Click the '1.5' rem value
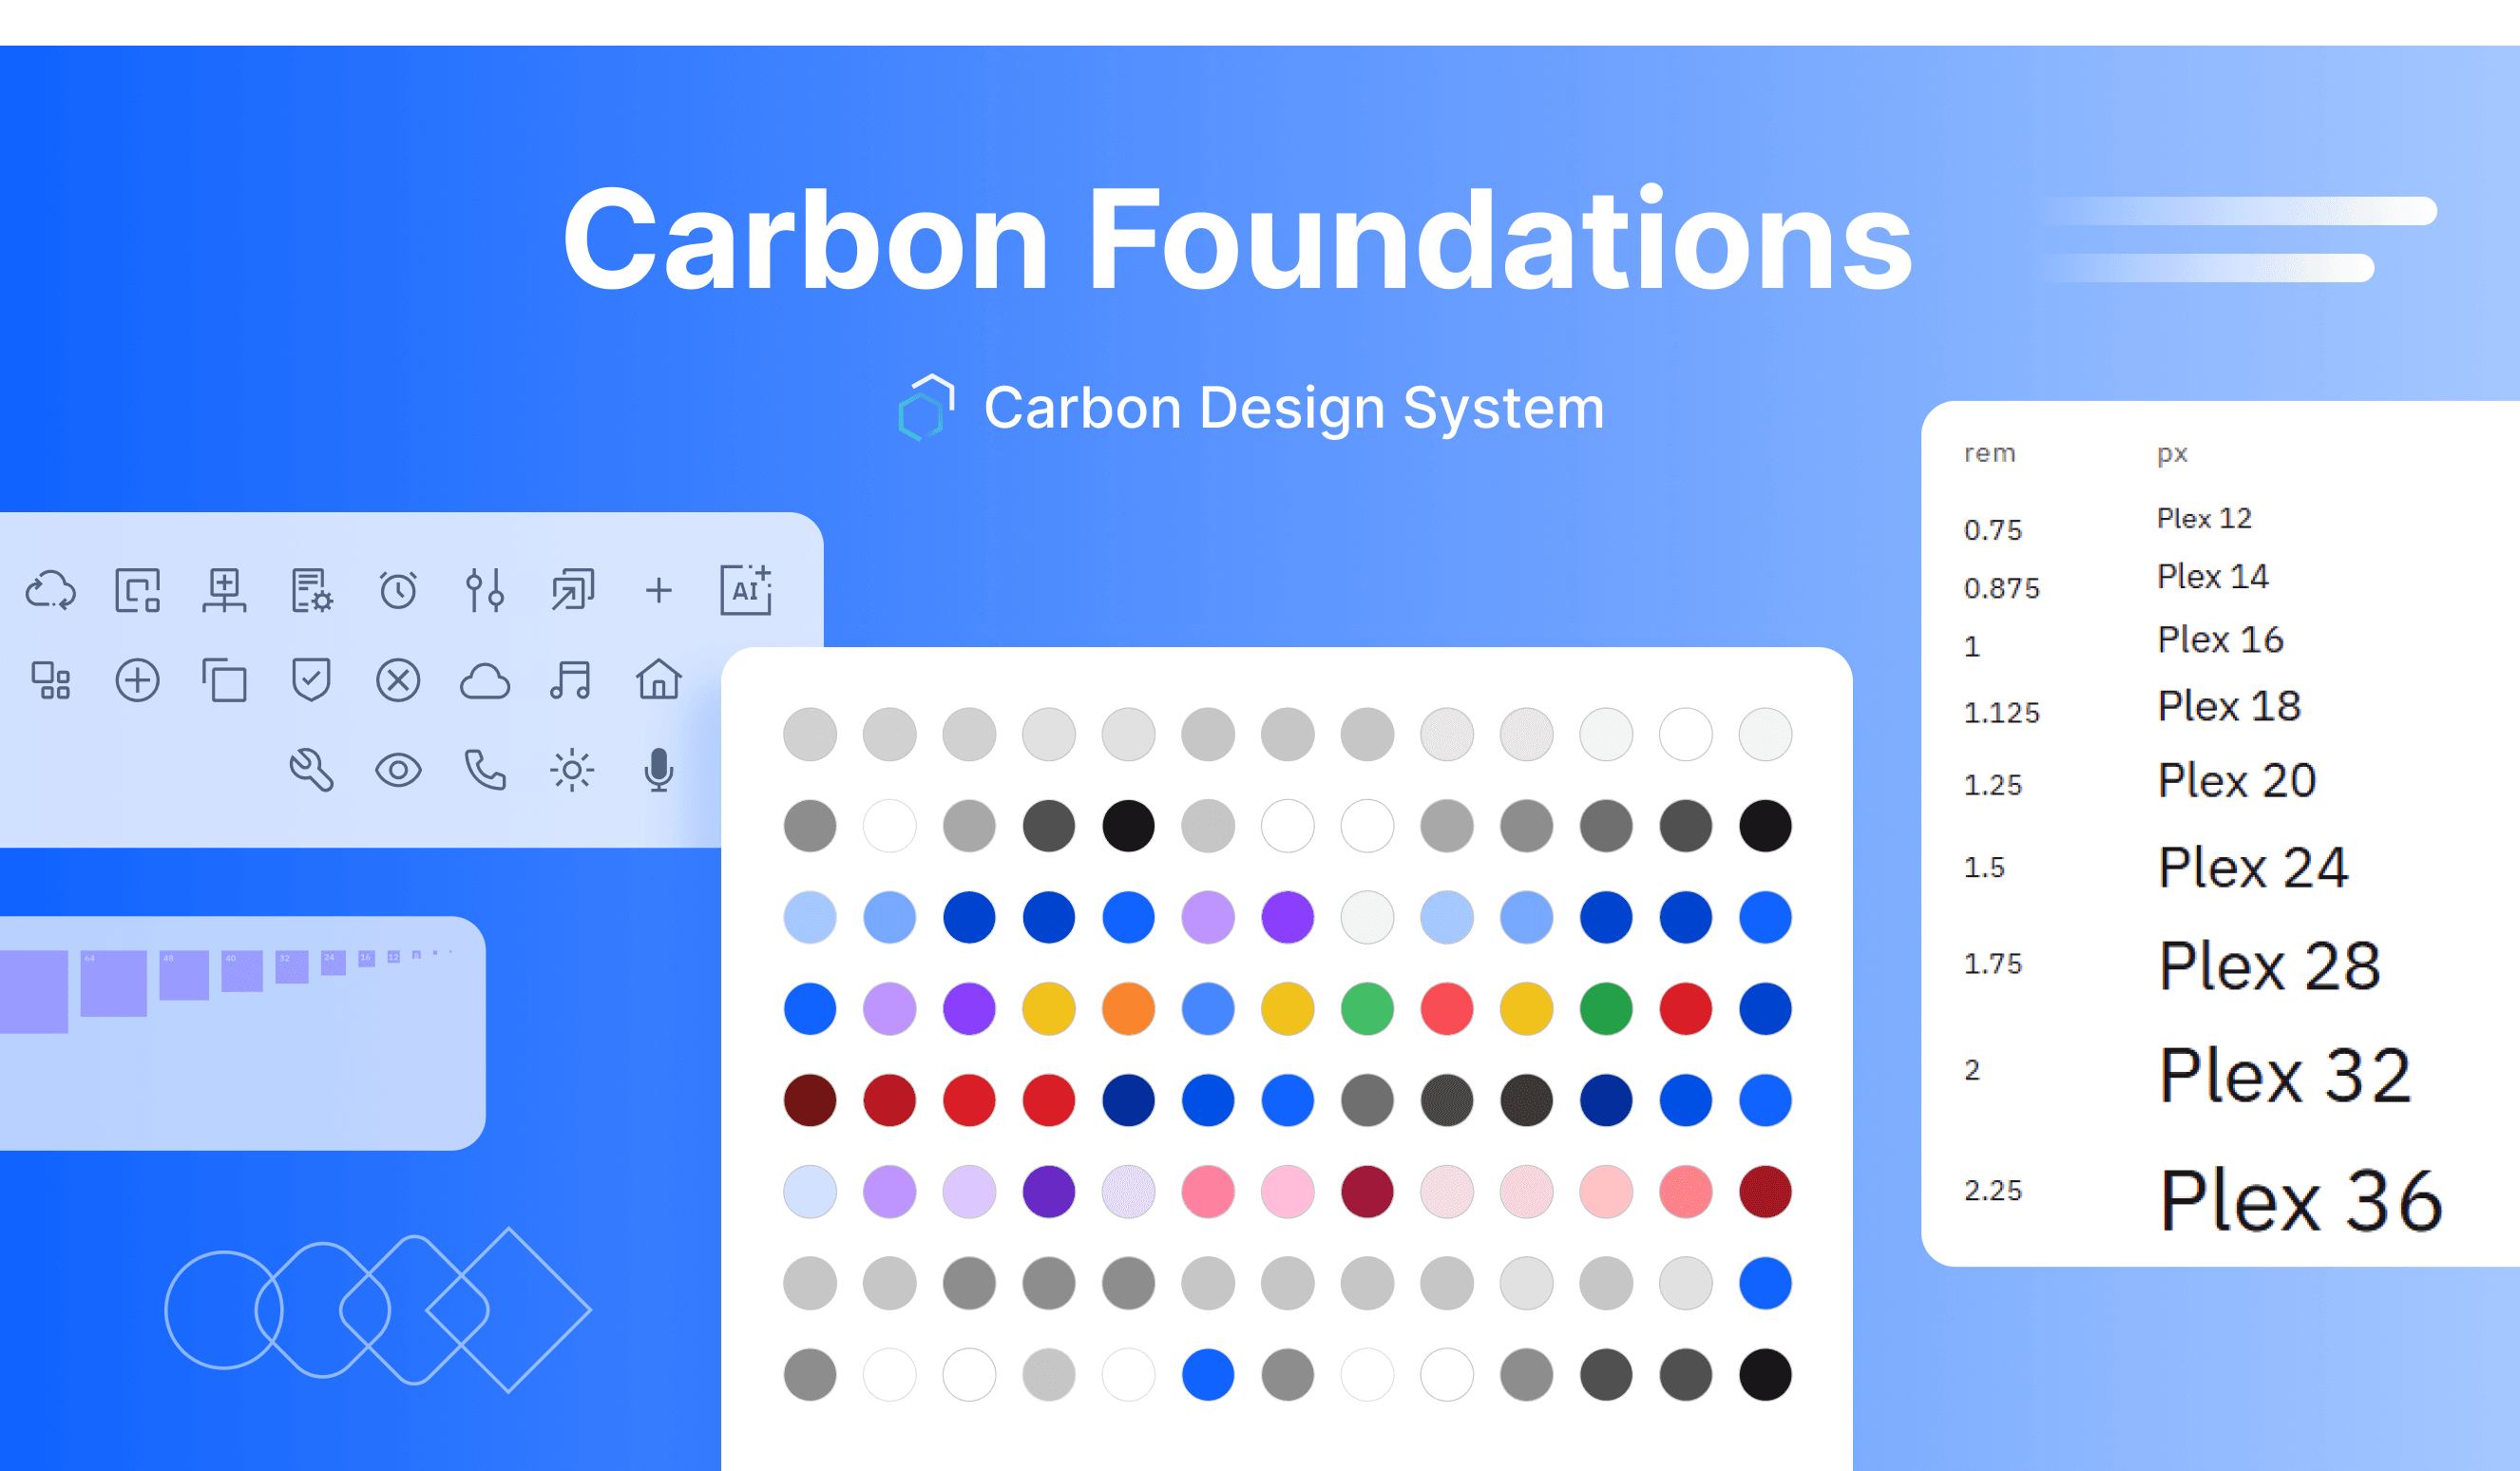 click(1985, 868)
